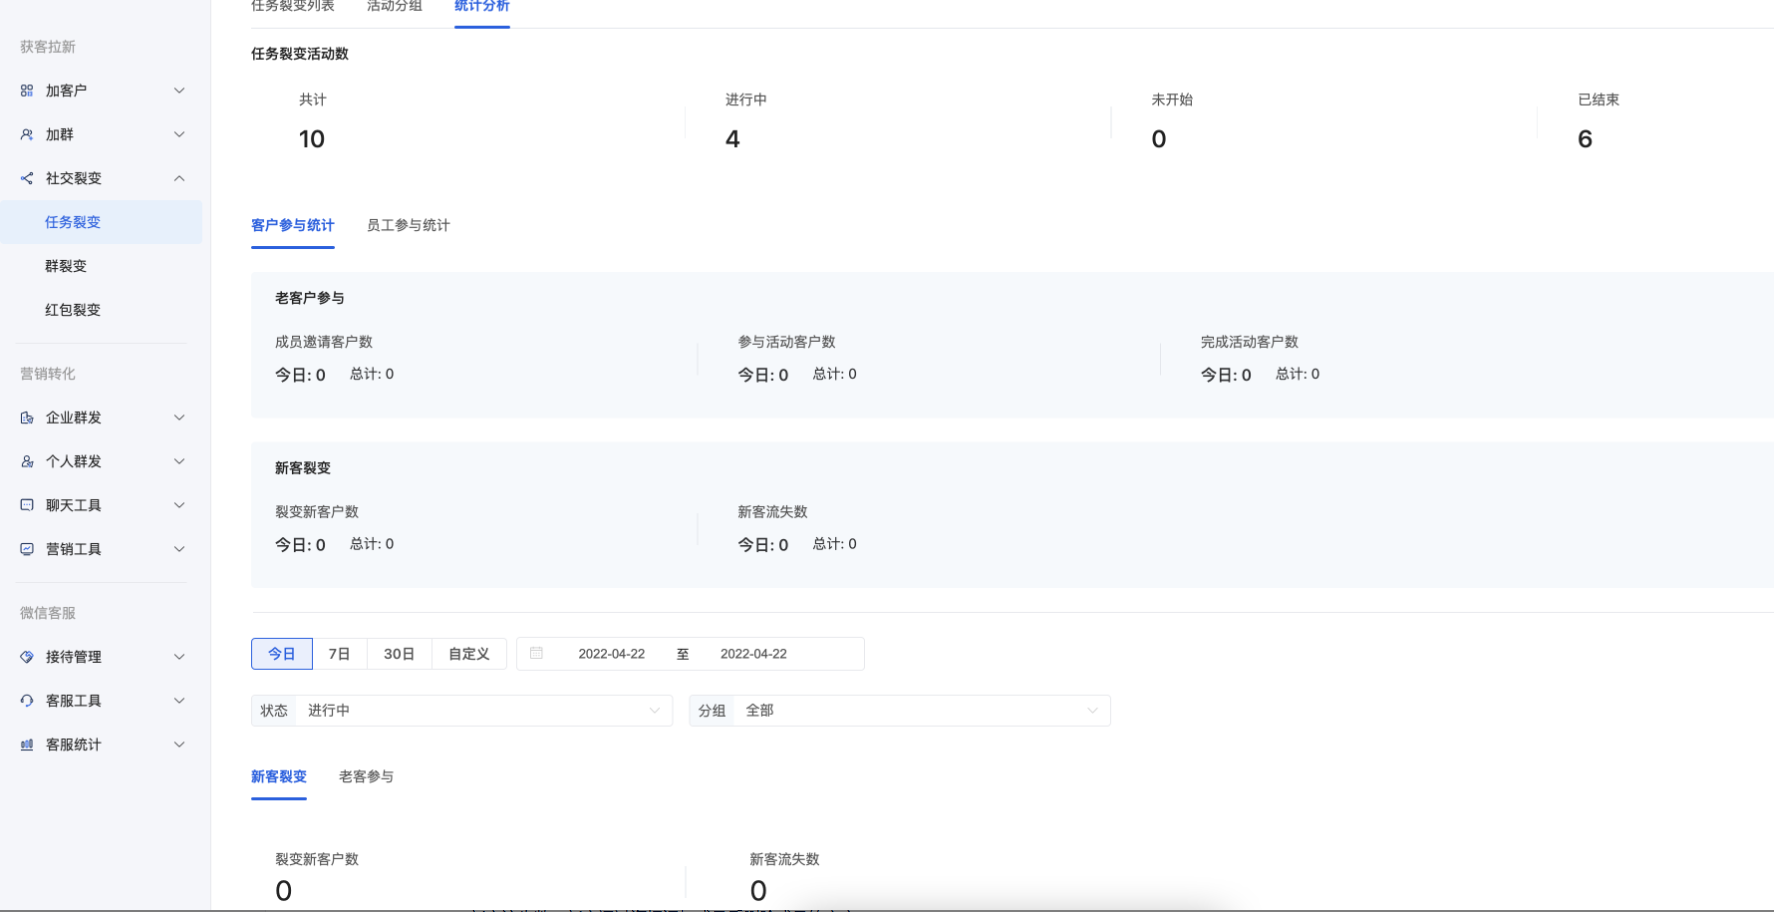Click the 加客户 sidebar icon

pos(27,91)
